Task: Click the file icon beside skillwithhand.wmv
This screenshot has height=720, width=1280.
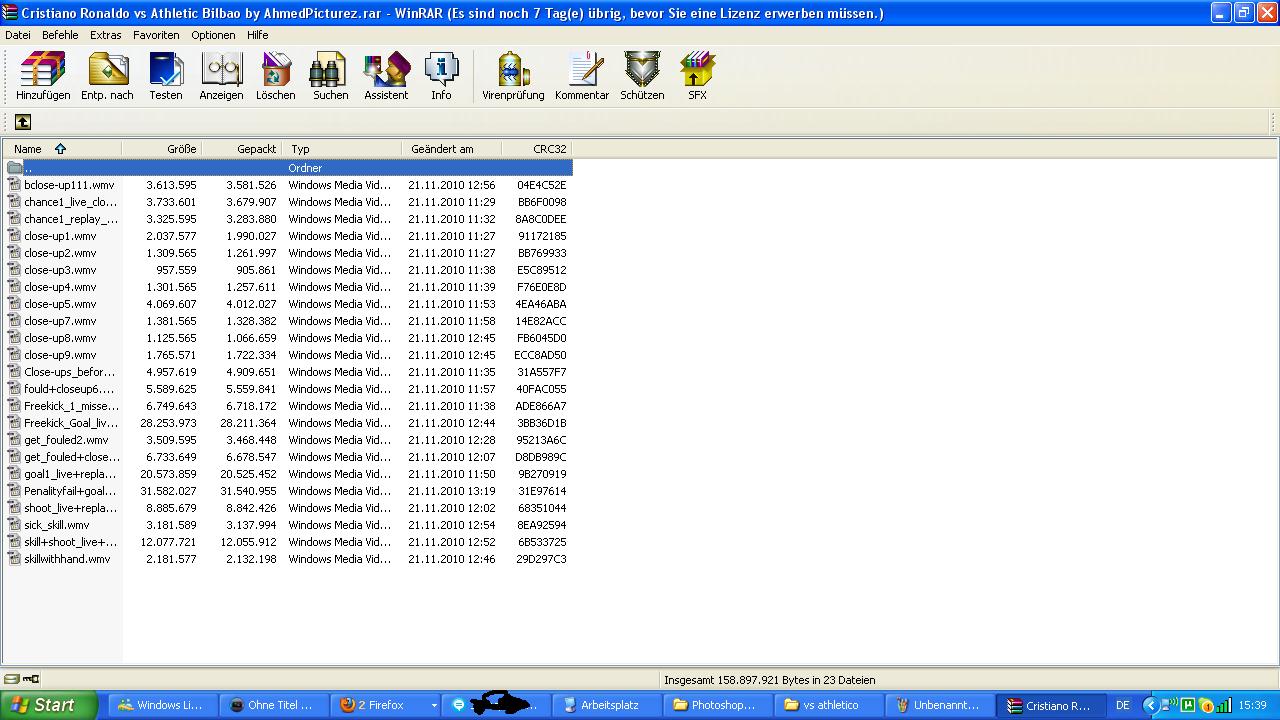Action: tap(14, 559)
